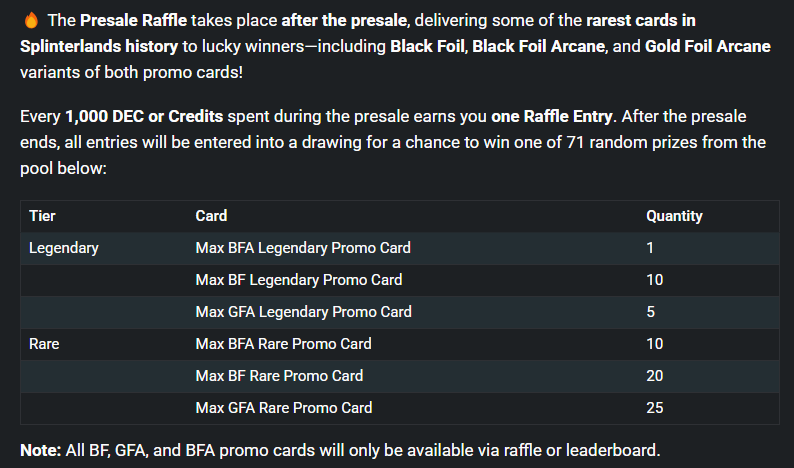Click quantity 20 for BF Rare
The image size is (794, 468).
(x=655, y=376)
